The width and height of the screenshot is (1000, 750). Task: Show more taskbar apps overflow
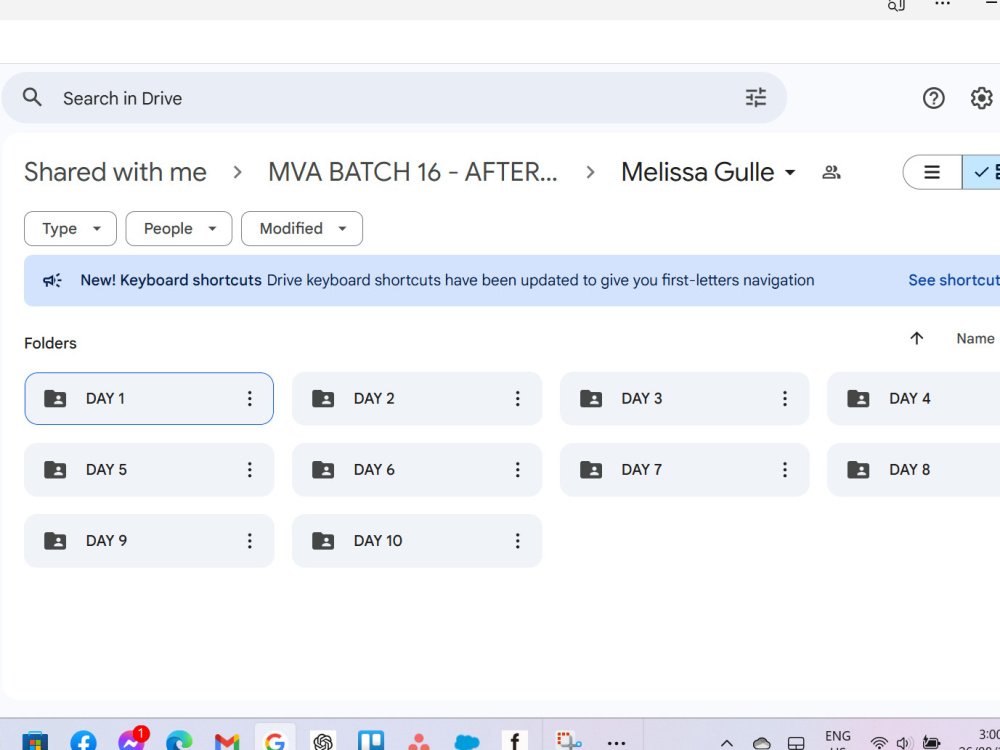click(616, 743)
